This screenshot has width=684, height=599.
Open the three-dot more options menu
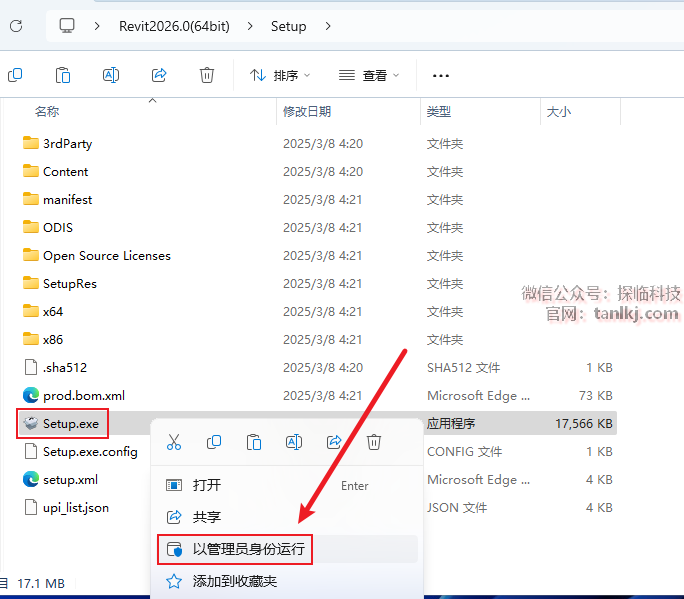pos(441,75)
